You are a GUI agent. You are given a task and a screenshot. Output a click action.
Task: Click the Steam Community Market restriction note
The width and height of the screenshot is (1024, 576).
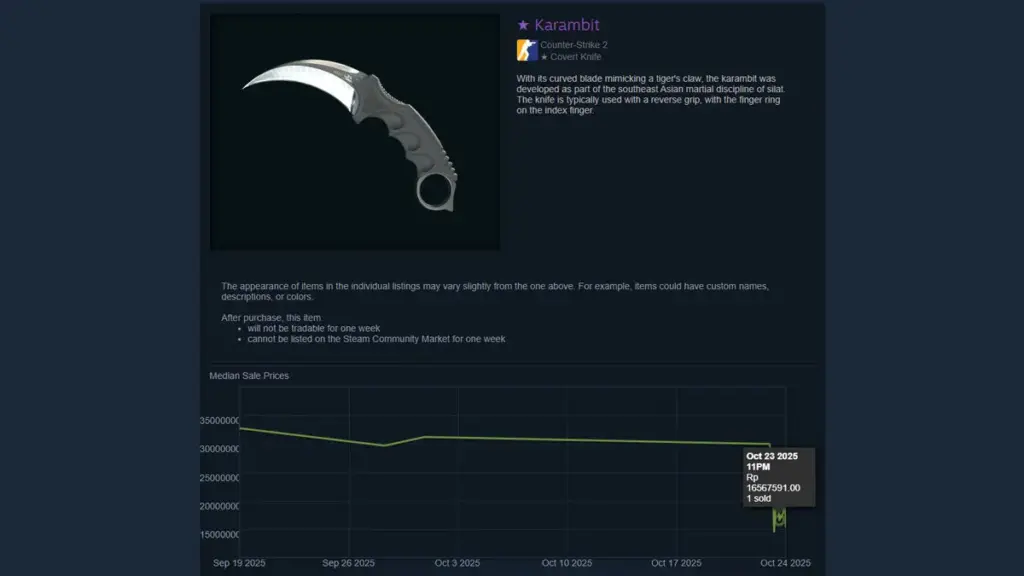point(376,339)
